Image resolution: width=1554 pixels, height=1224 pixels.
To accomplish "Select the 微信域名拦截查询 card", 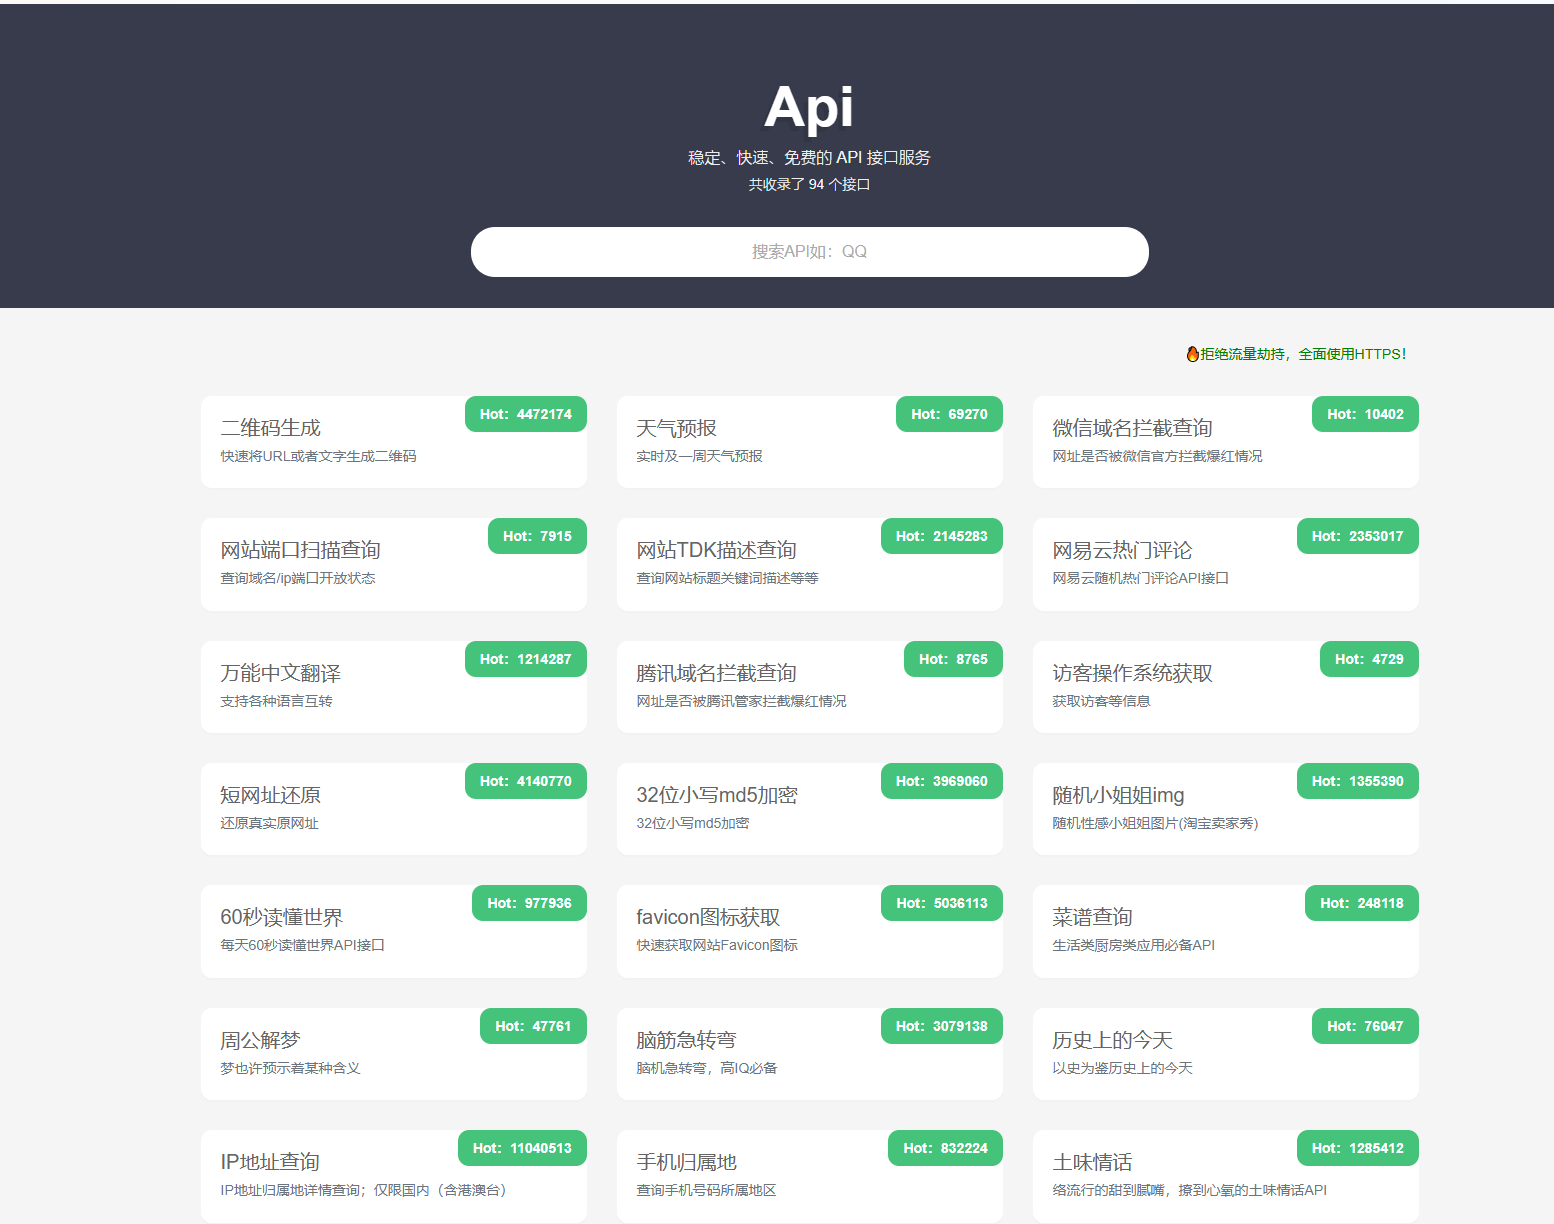I will (x=1225, y=442).
